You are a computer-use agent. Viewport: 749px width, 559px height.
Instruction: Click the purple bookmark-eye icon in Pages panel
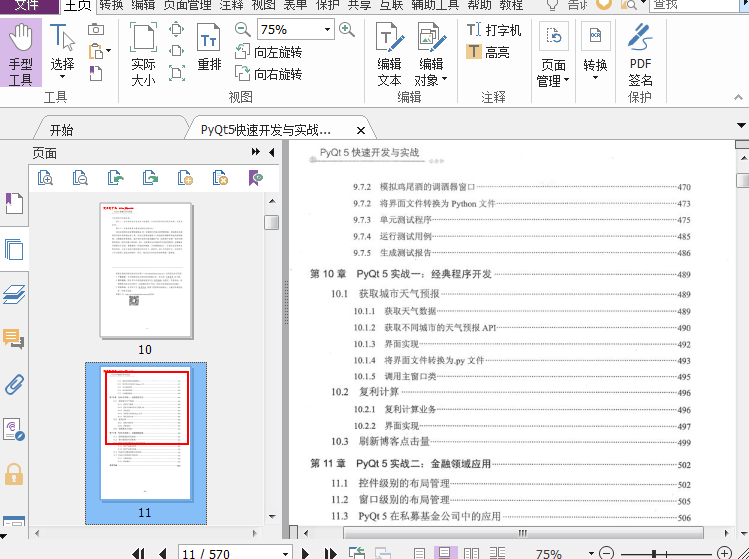click(x=256, y=178)
